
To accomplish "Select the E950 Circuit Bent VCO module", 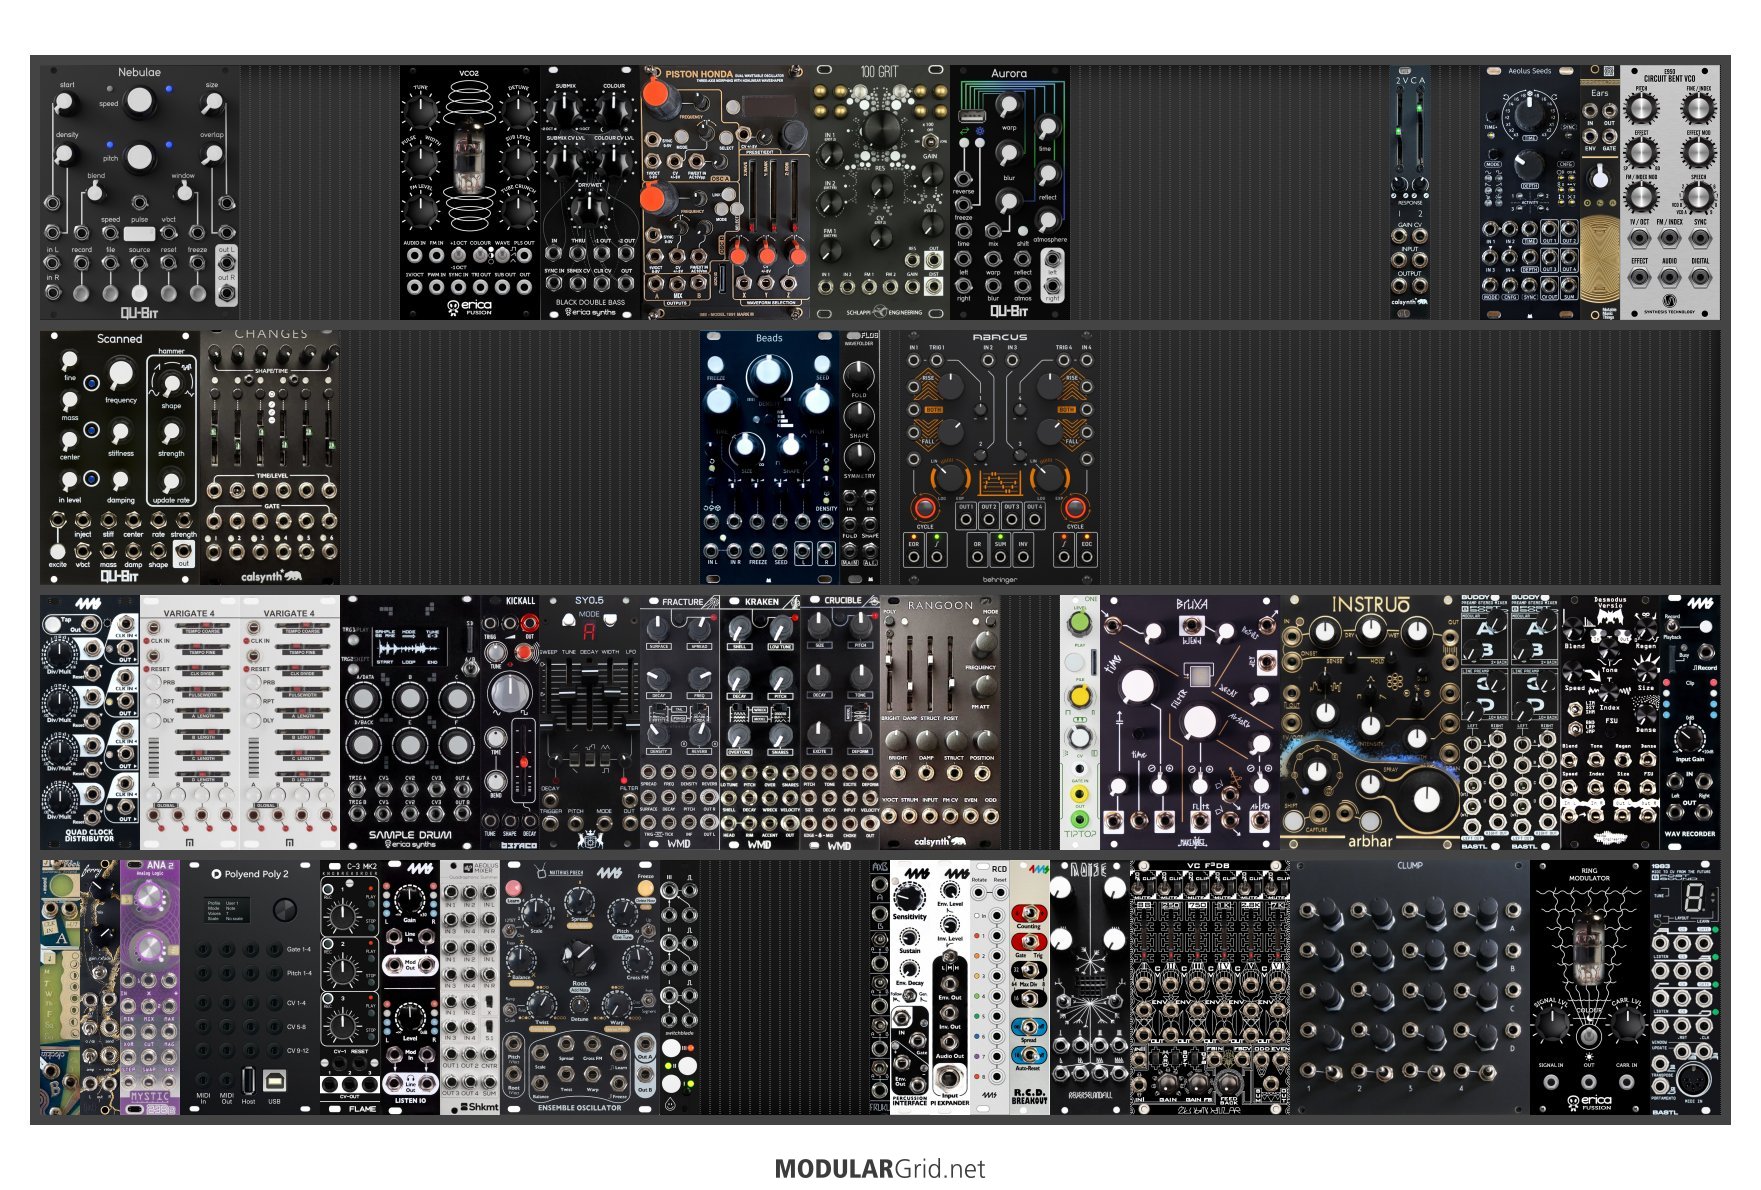I will pos(1670,193).
